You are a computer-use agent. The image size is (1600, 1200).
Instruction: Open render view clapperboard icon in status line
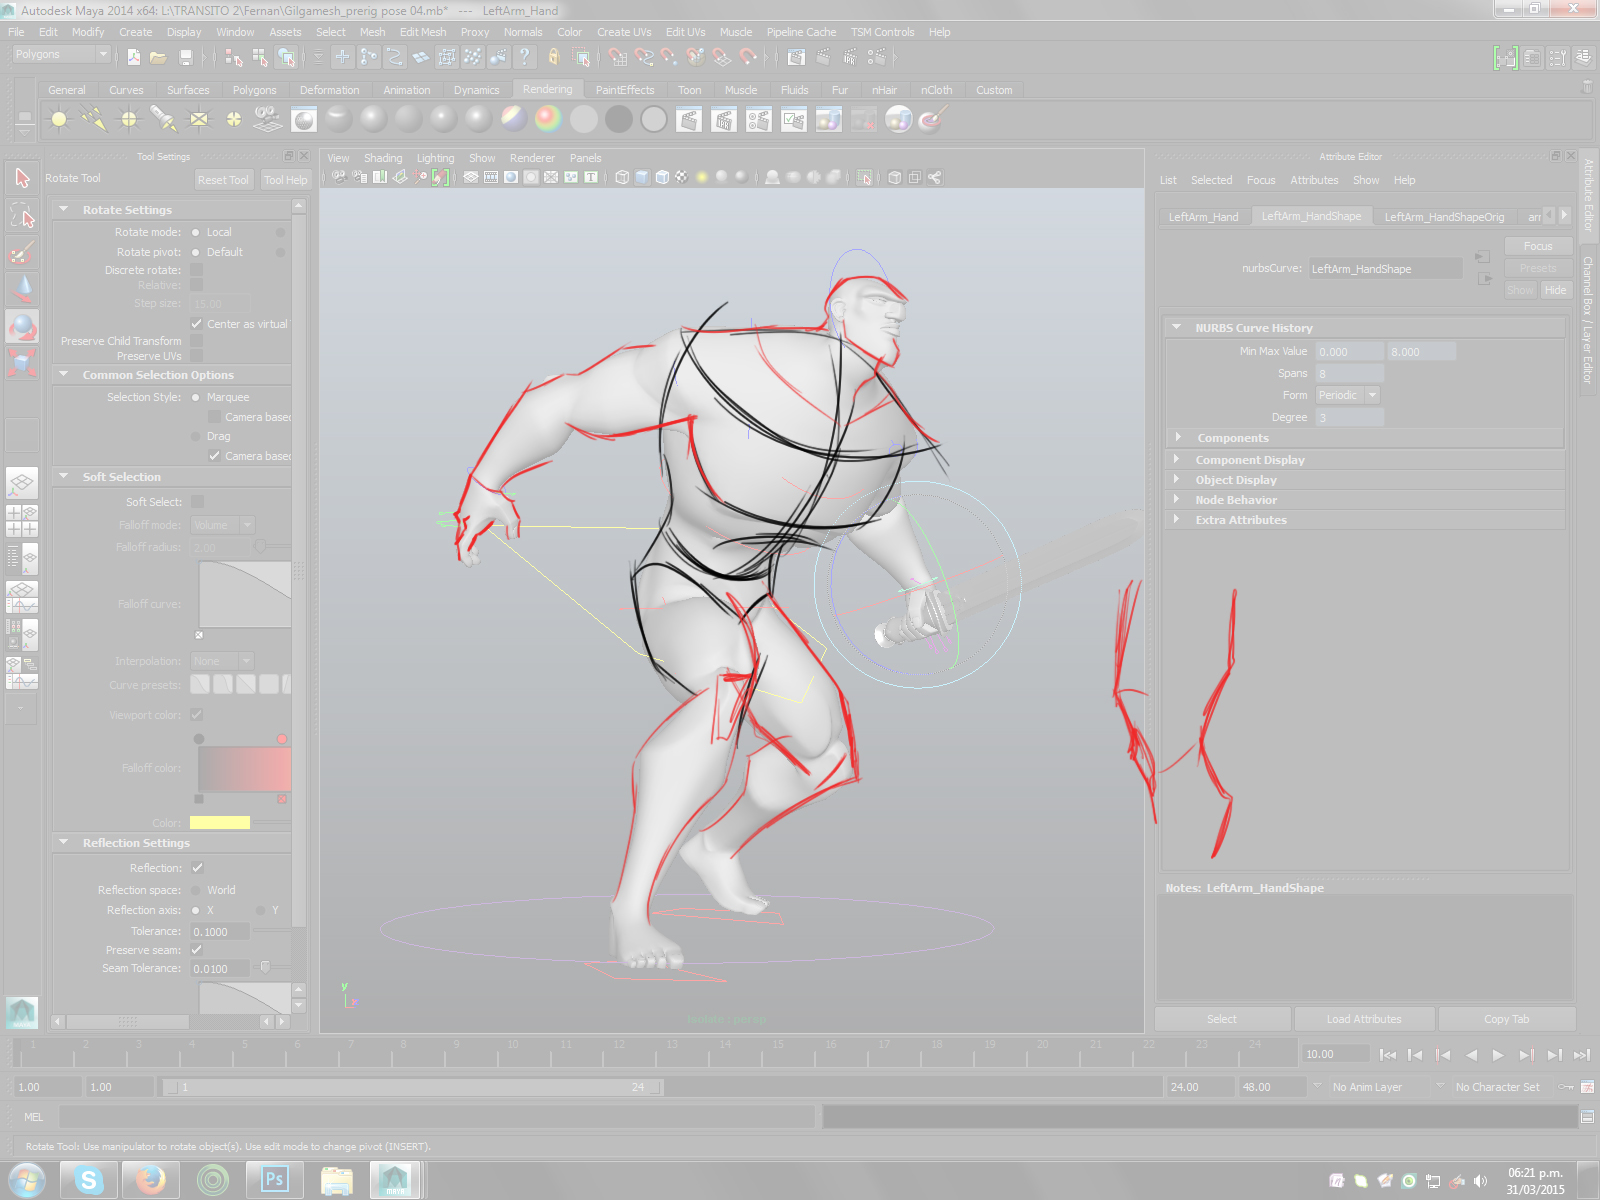[x=796, y=58]
